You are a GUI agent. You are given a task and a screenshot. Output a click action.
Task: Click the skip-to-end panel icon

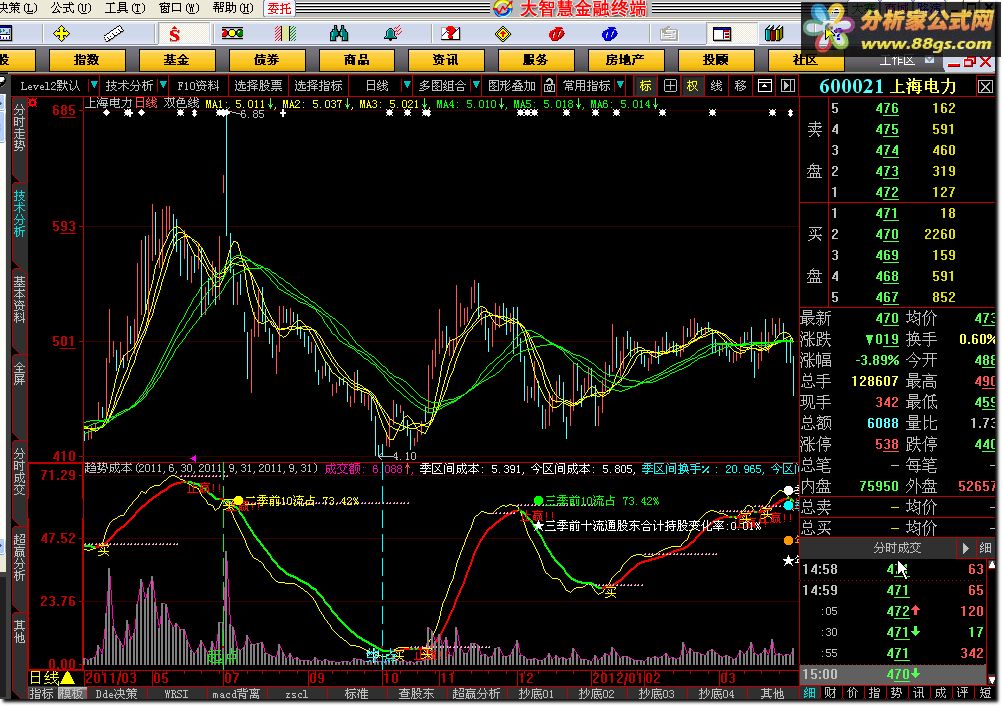[788, 86]
